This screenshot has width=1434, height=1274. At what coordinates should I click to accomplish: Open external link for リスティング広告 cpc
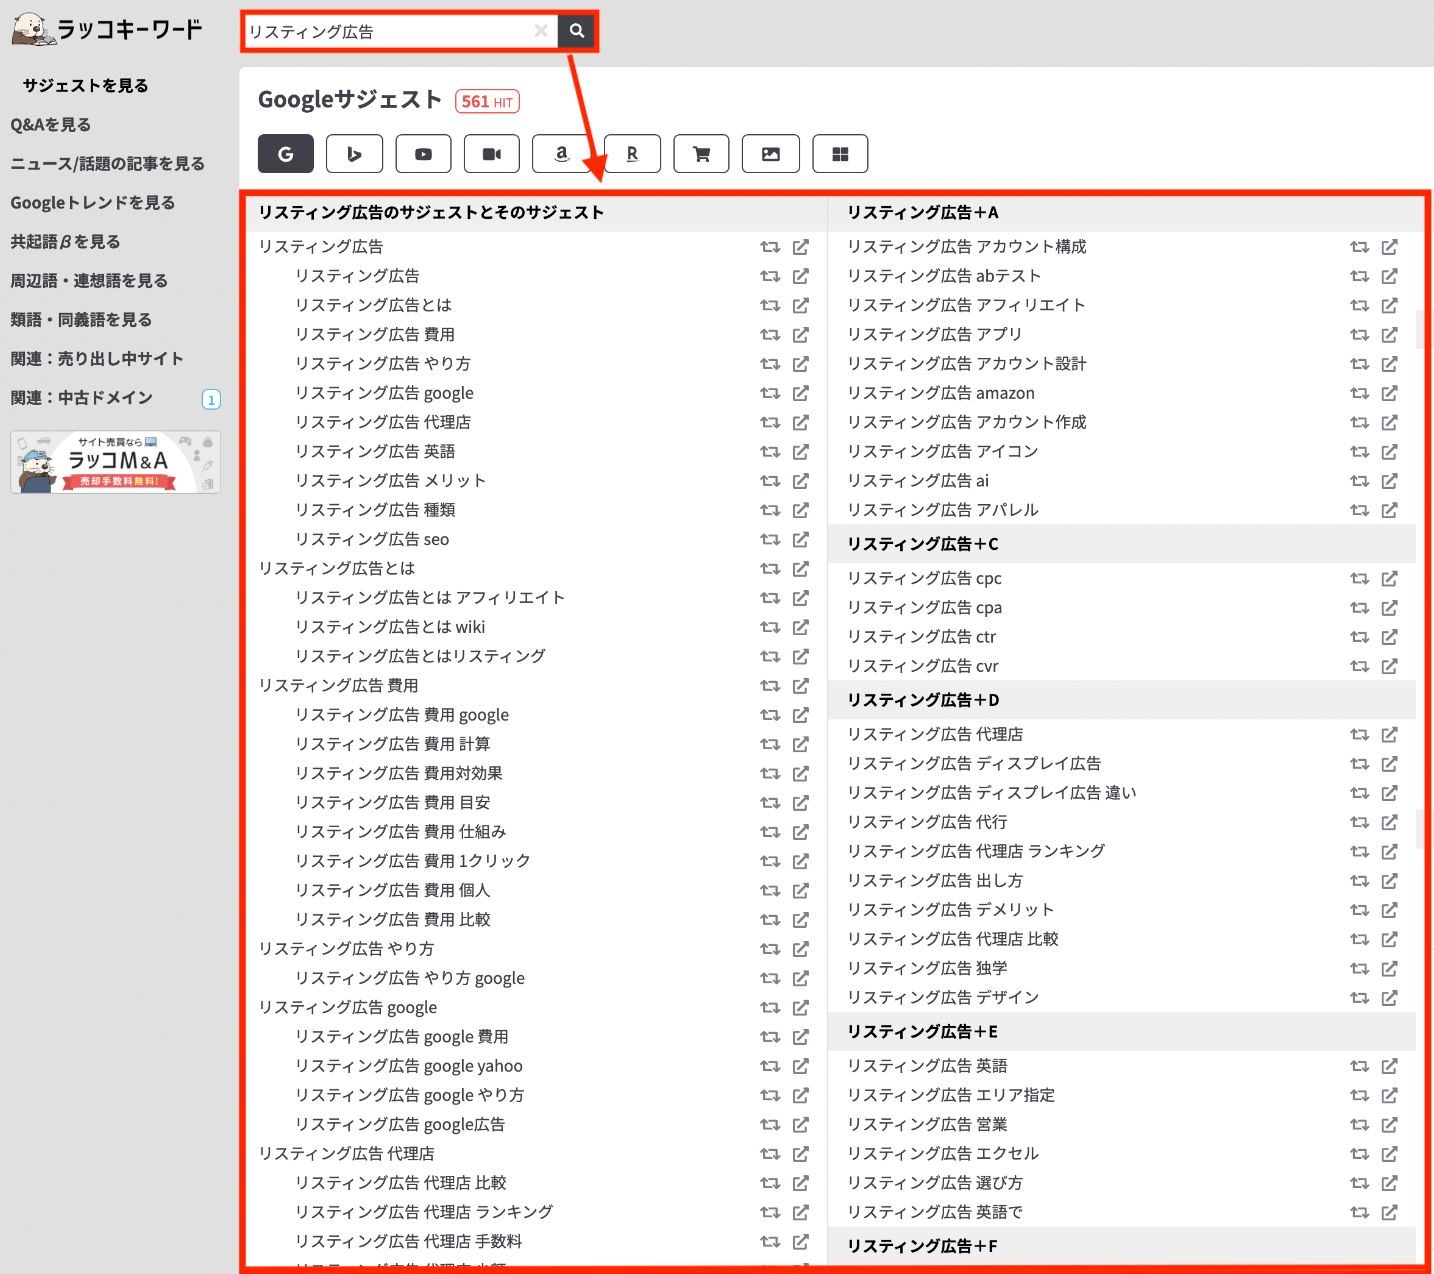pyautogui.click(x=1390, y=579)
